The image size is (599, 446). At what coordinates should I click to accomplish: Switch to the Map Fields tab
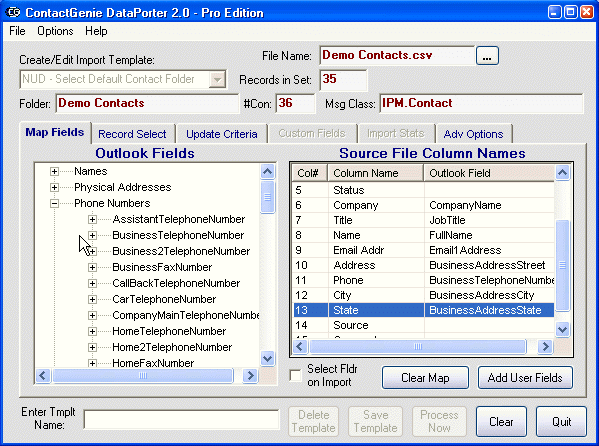(55, 132)
